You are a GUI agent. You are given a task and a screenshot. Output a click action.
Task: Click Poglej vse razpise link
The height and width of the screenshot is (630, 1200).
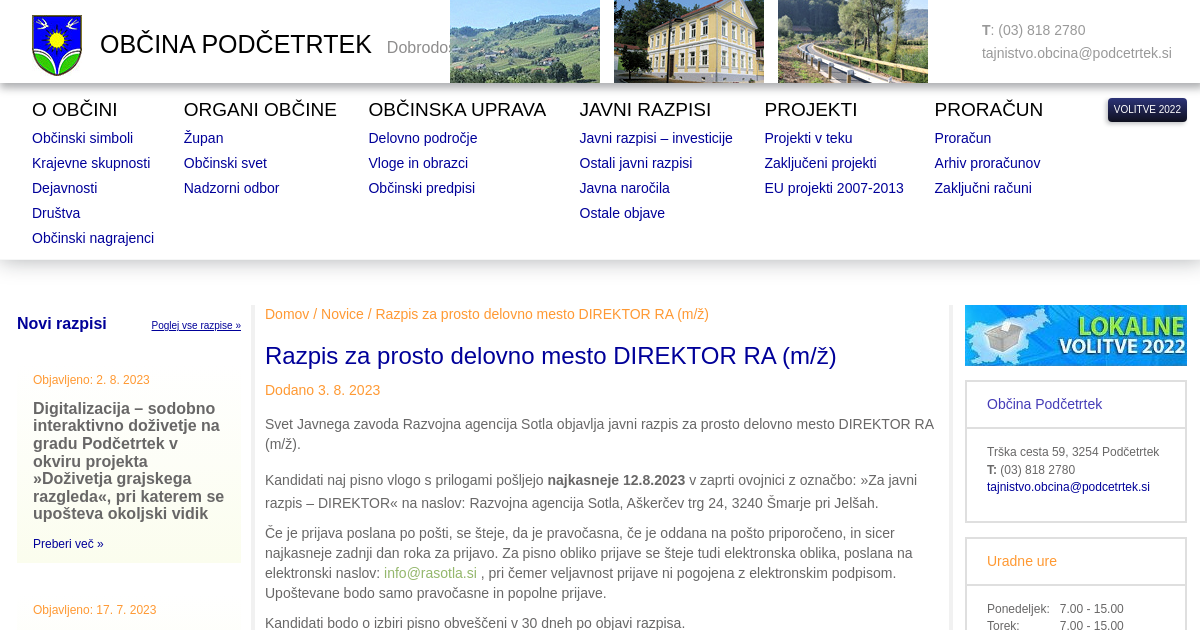(x=196, y=326)
